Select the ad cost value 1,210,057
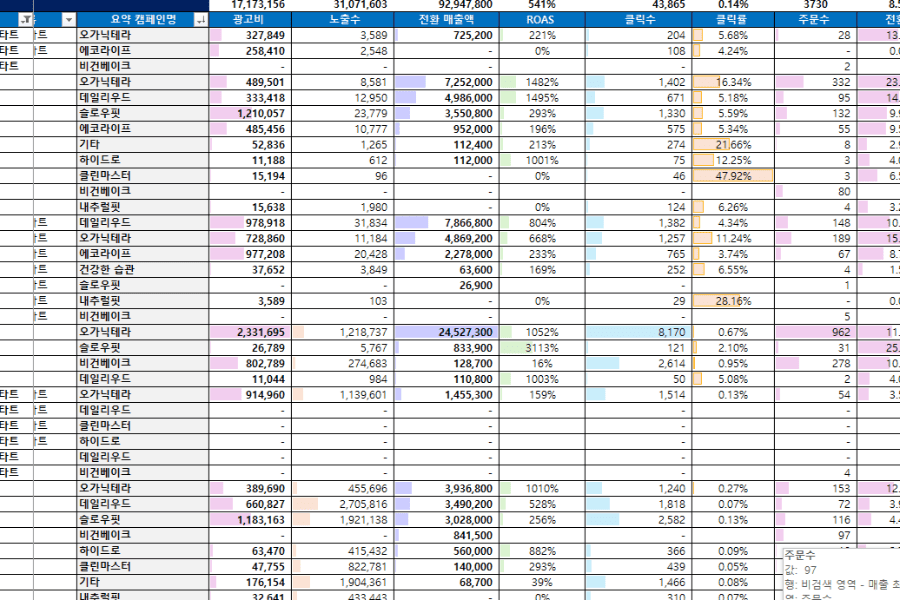 click(x=250, y=113)
